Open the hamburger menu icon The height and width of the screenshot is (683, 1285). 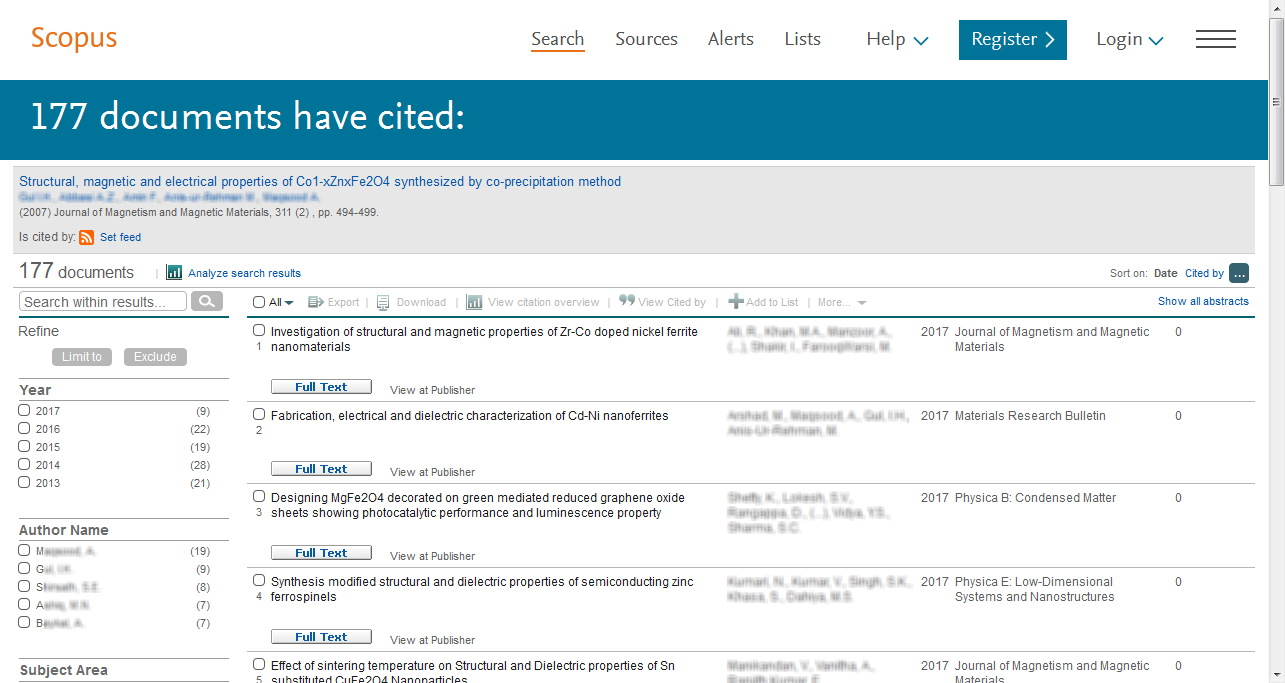(x=1215, y=39)
